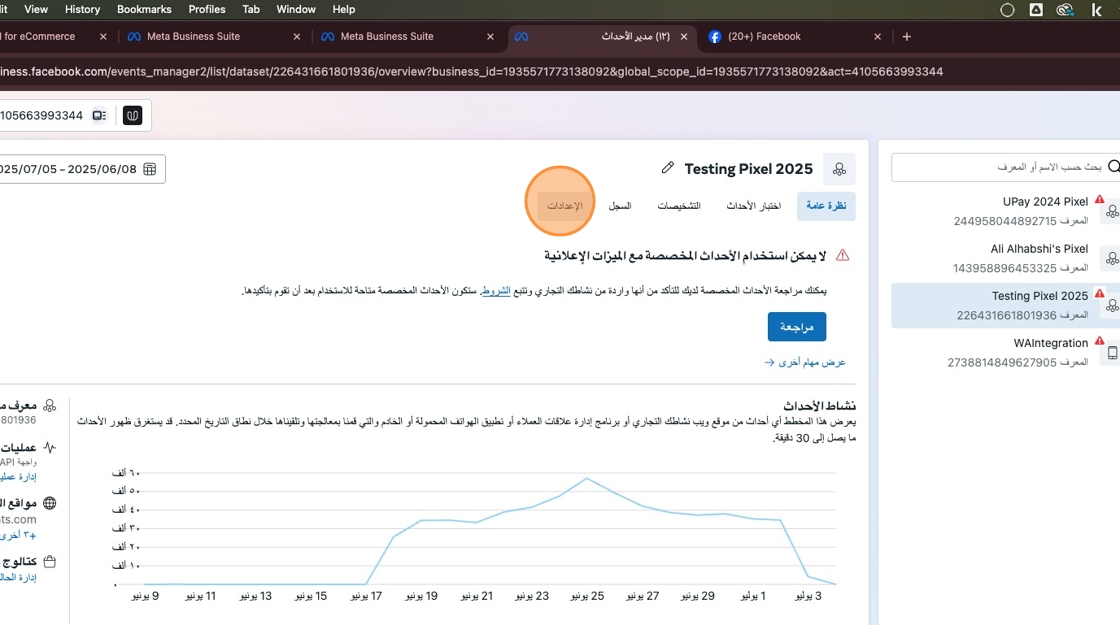1120x625 pixels.
Task: Click the cloud sync icon in menu bar
Action: [x=1065, y=10]
